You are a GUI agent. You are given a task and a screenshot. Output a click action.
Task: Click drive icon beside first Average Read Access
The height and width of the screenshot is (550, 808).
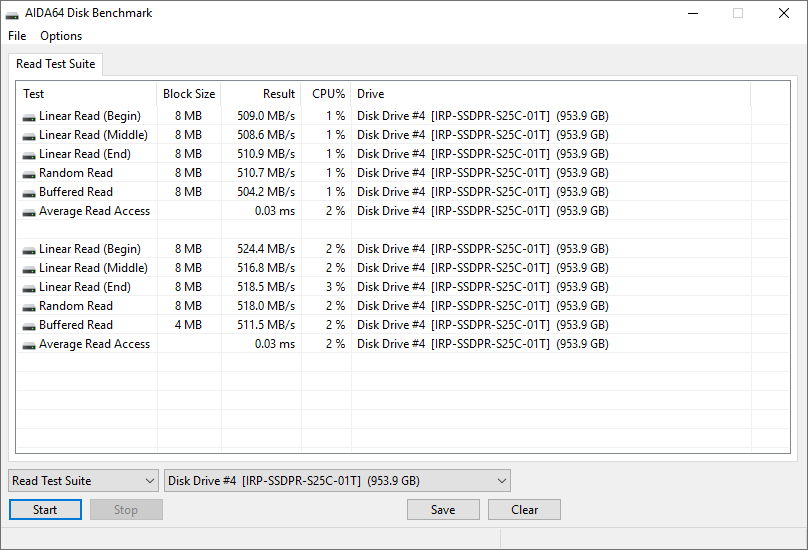29,211
